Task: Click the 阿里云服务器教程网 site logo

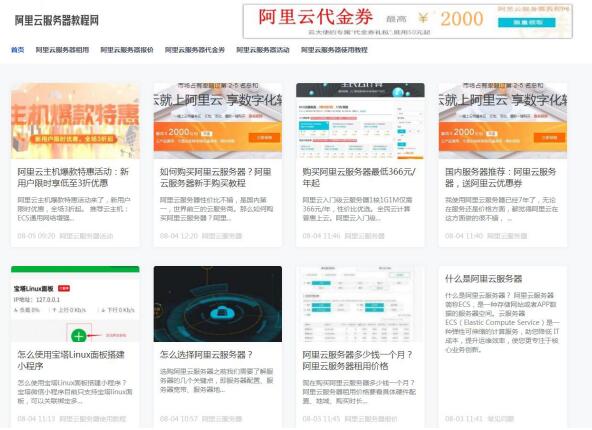Action: coord(57,20)
